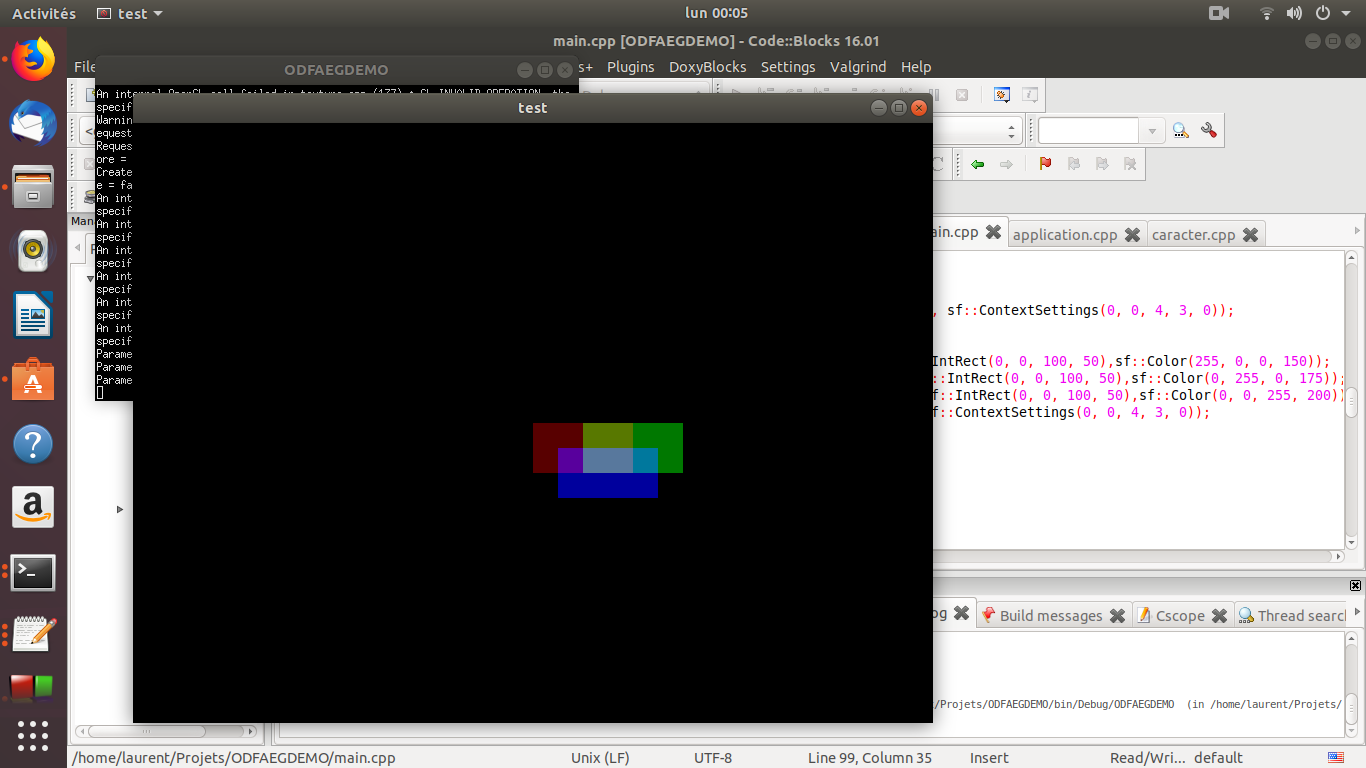1366x768 pixels.
Task: Open the Text Editor notepad dock icon
Action: pyautogui.click(x=33, y=635)
